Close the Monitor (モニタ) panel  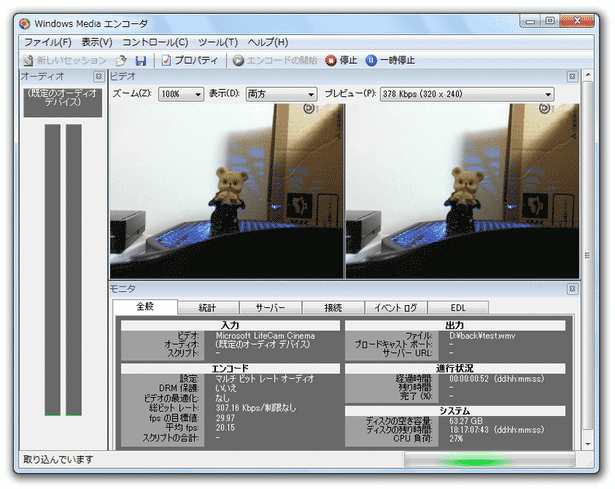pyautogui.click(x=572, y=289)
